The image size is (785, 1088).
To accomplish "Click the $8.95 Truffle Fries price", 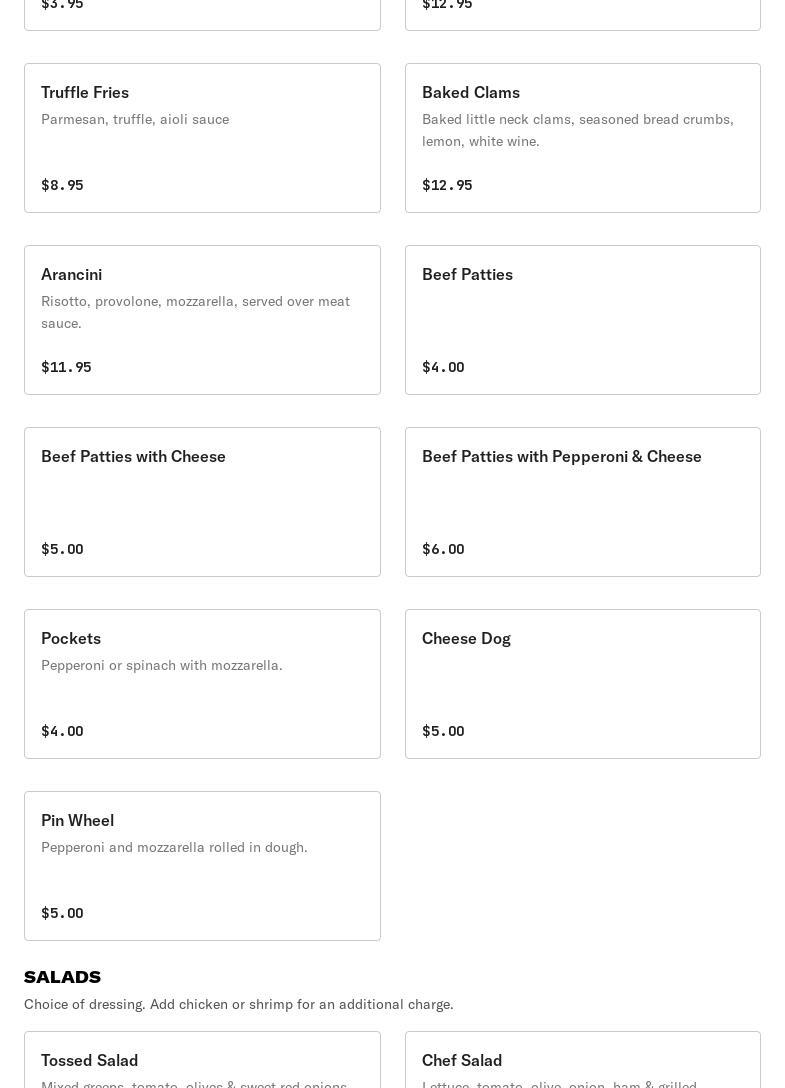I will (x=62, y=185).
